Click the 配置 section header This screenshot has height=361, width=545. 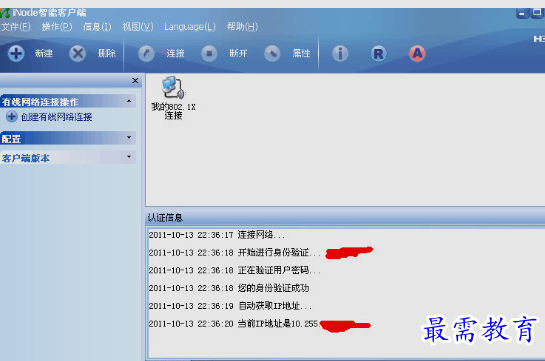point(68,138)
